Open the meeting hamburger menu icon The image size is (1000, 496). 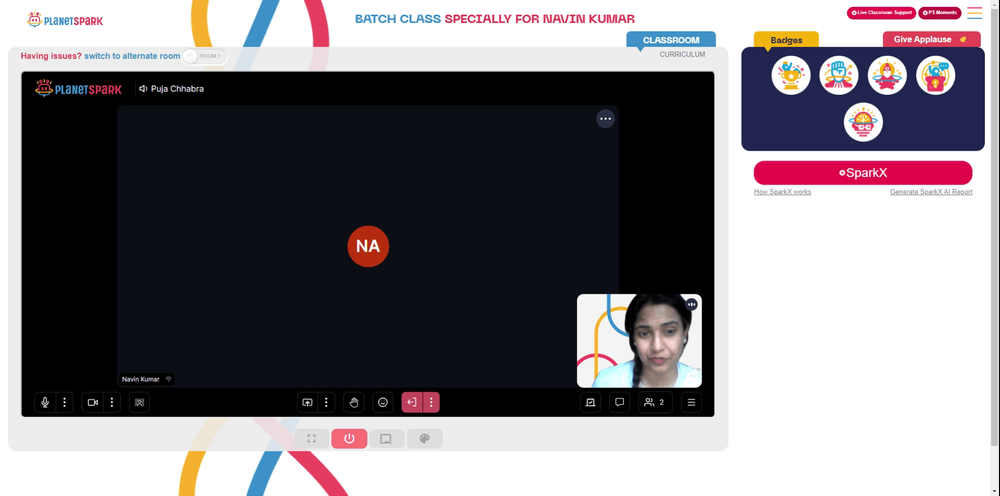tap(691, 402)
